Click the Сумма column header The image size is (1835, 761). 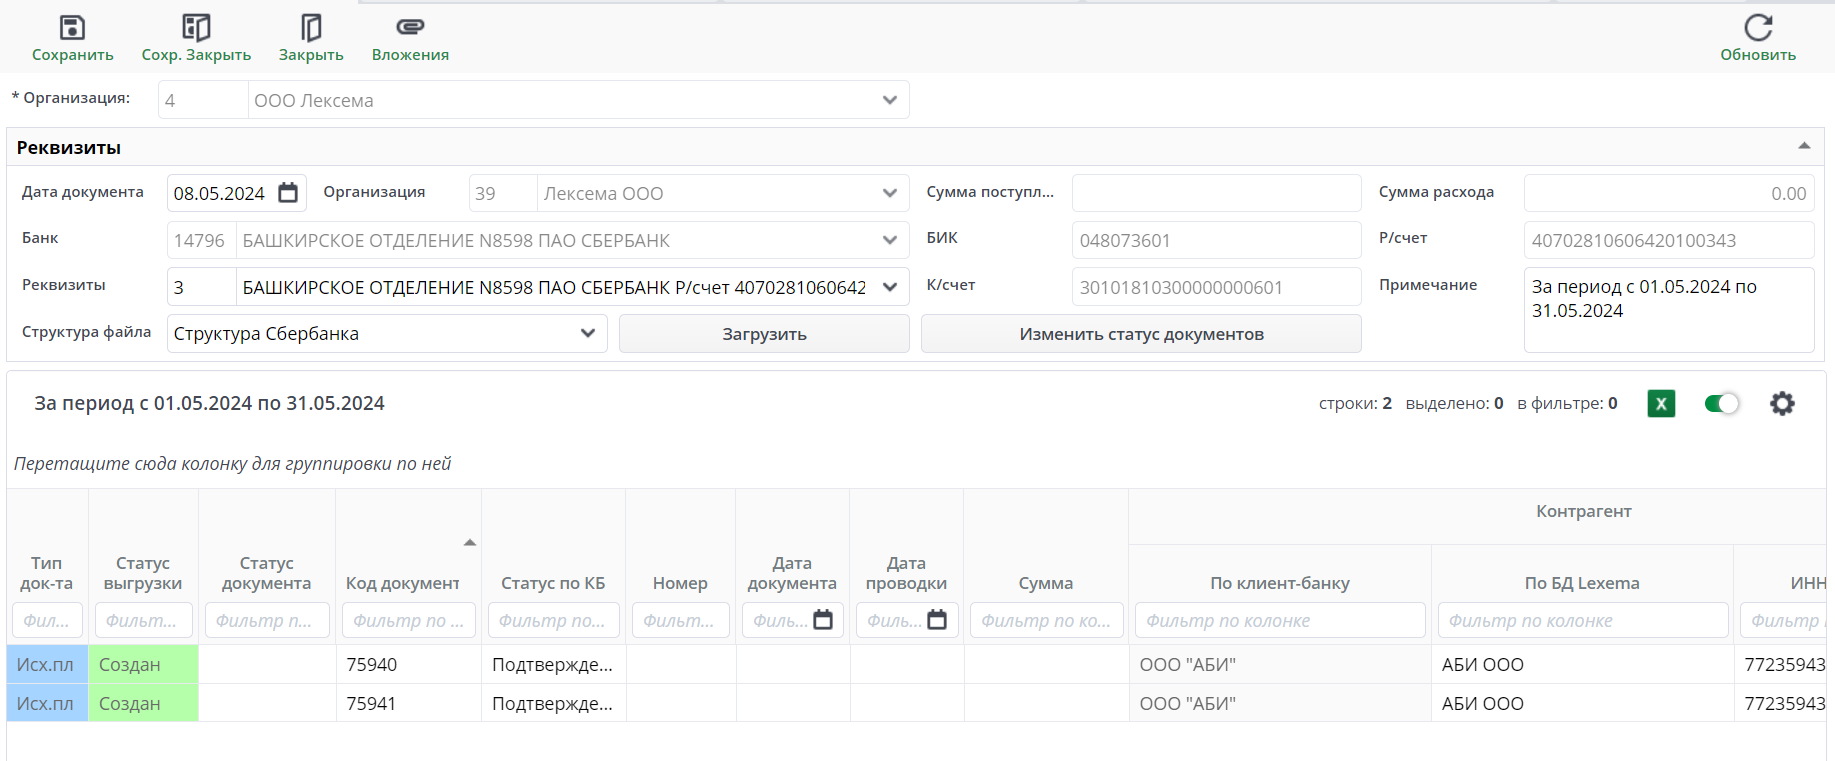[1045, 583]
